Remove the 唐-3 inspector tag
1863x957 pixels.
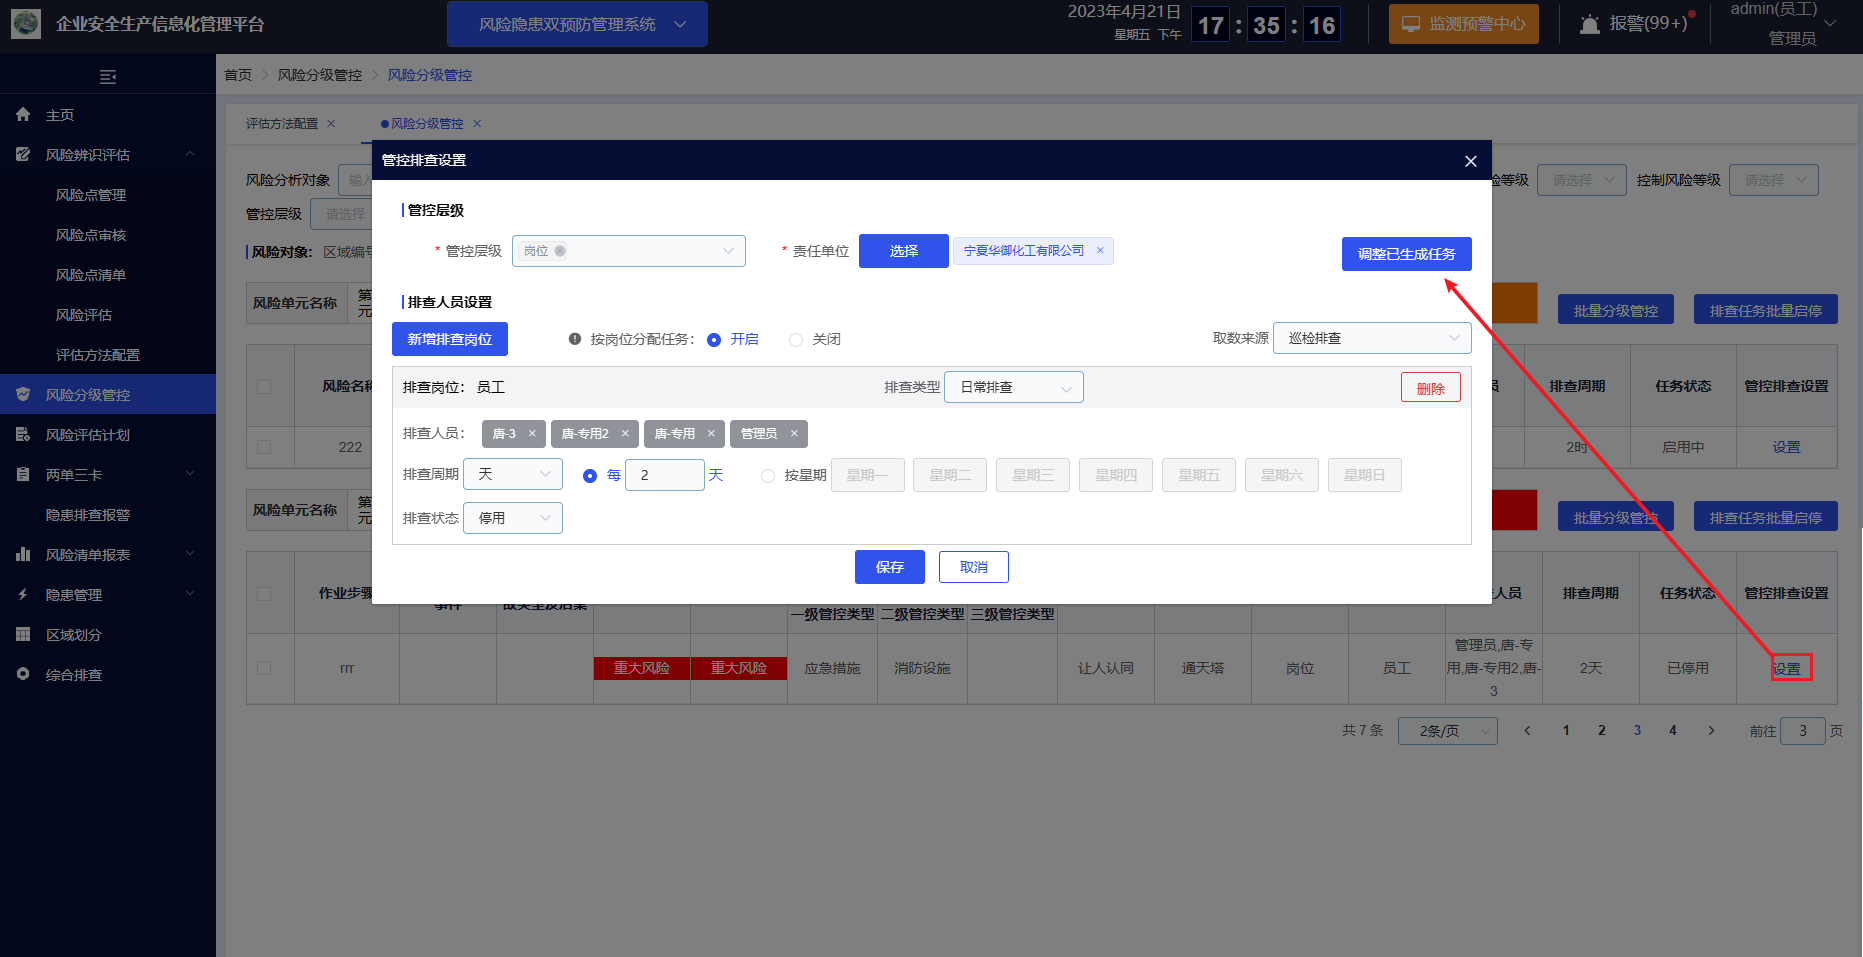tap(532, 434)
